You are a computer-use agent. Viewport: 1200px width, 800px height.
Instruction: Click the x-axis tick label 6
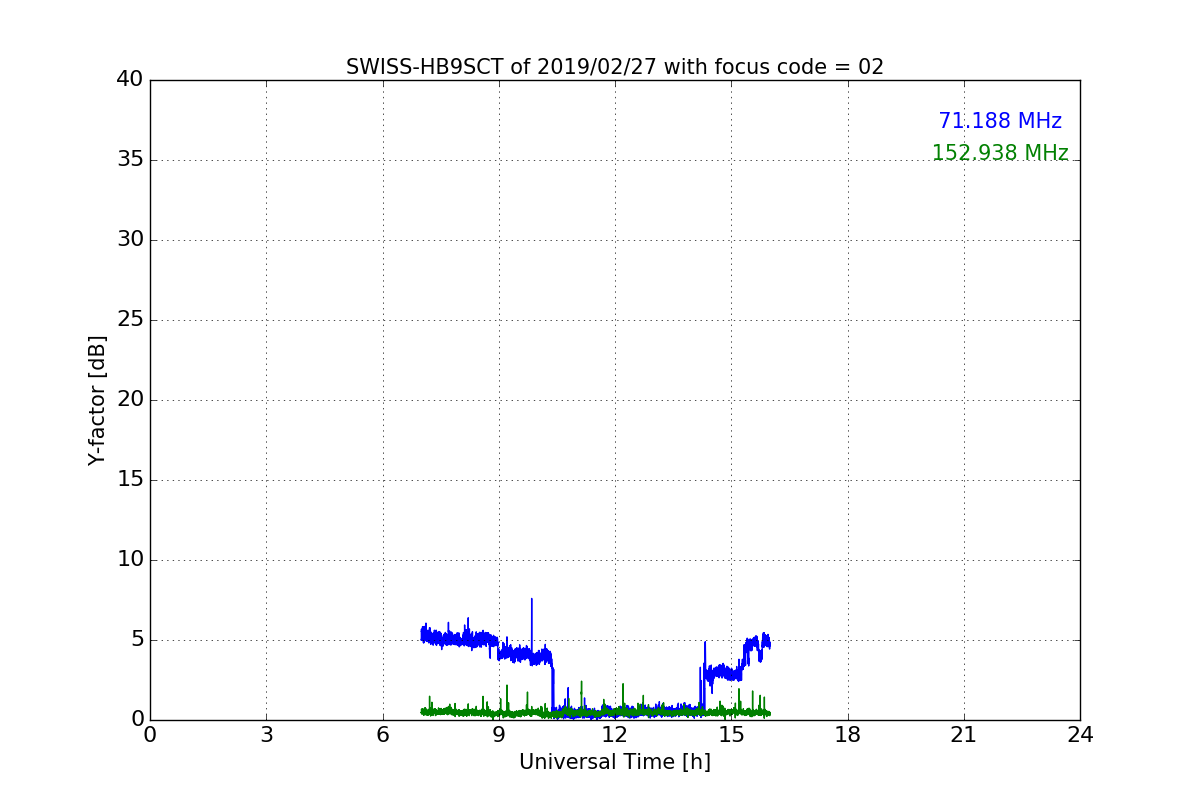point(383,735)
